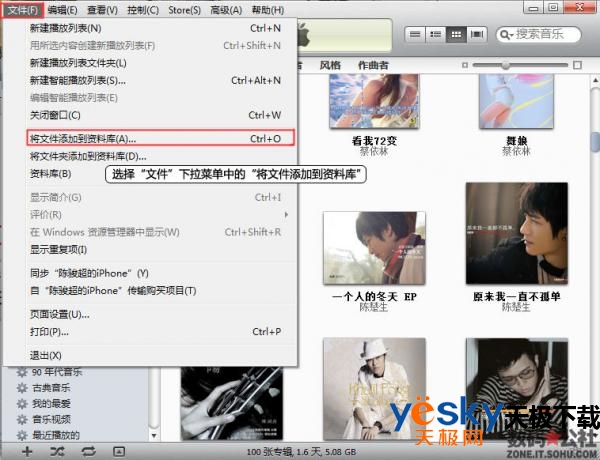Toggle shuffle playback icon
This screenshot has width=600, height=460.
click(57, 452)
